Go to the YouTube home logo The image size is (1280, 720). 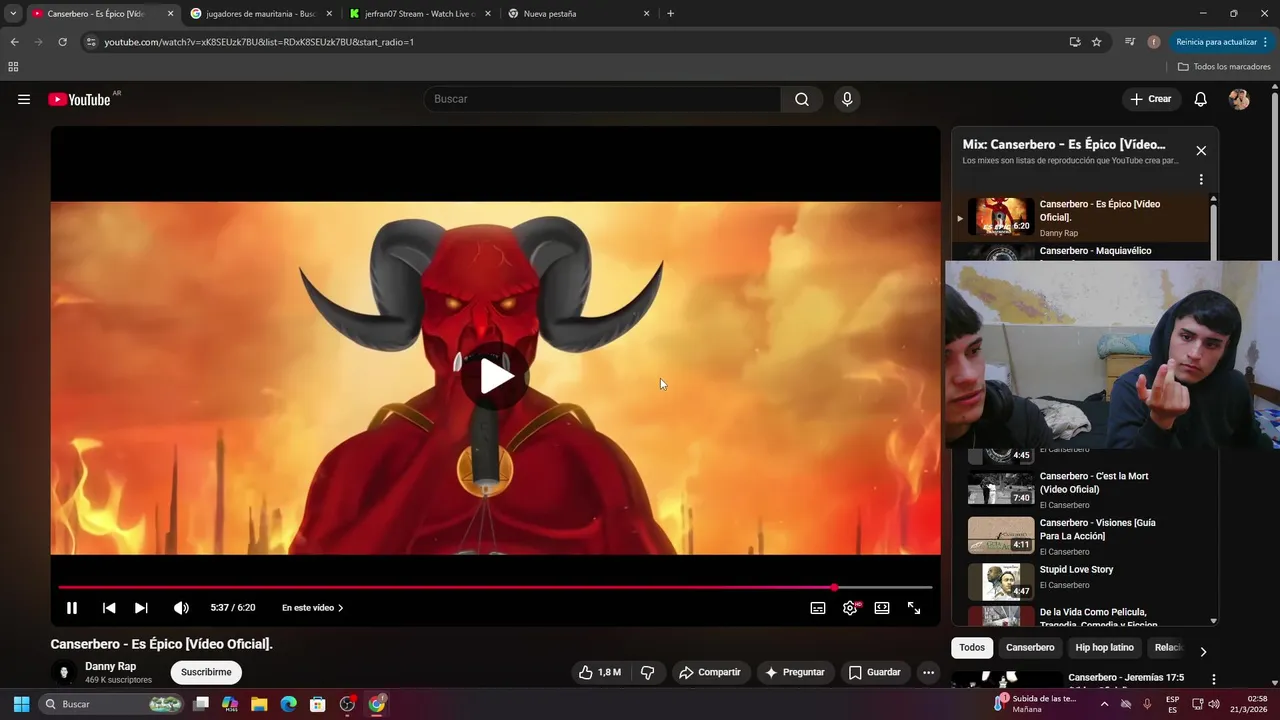[80, 99]
